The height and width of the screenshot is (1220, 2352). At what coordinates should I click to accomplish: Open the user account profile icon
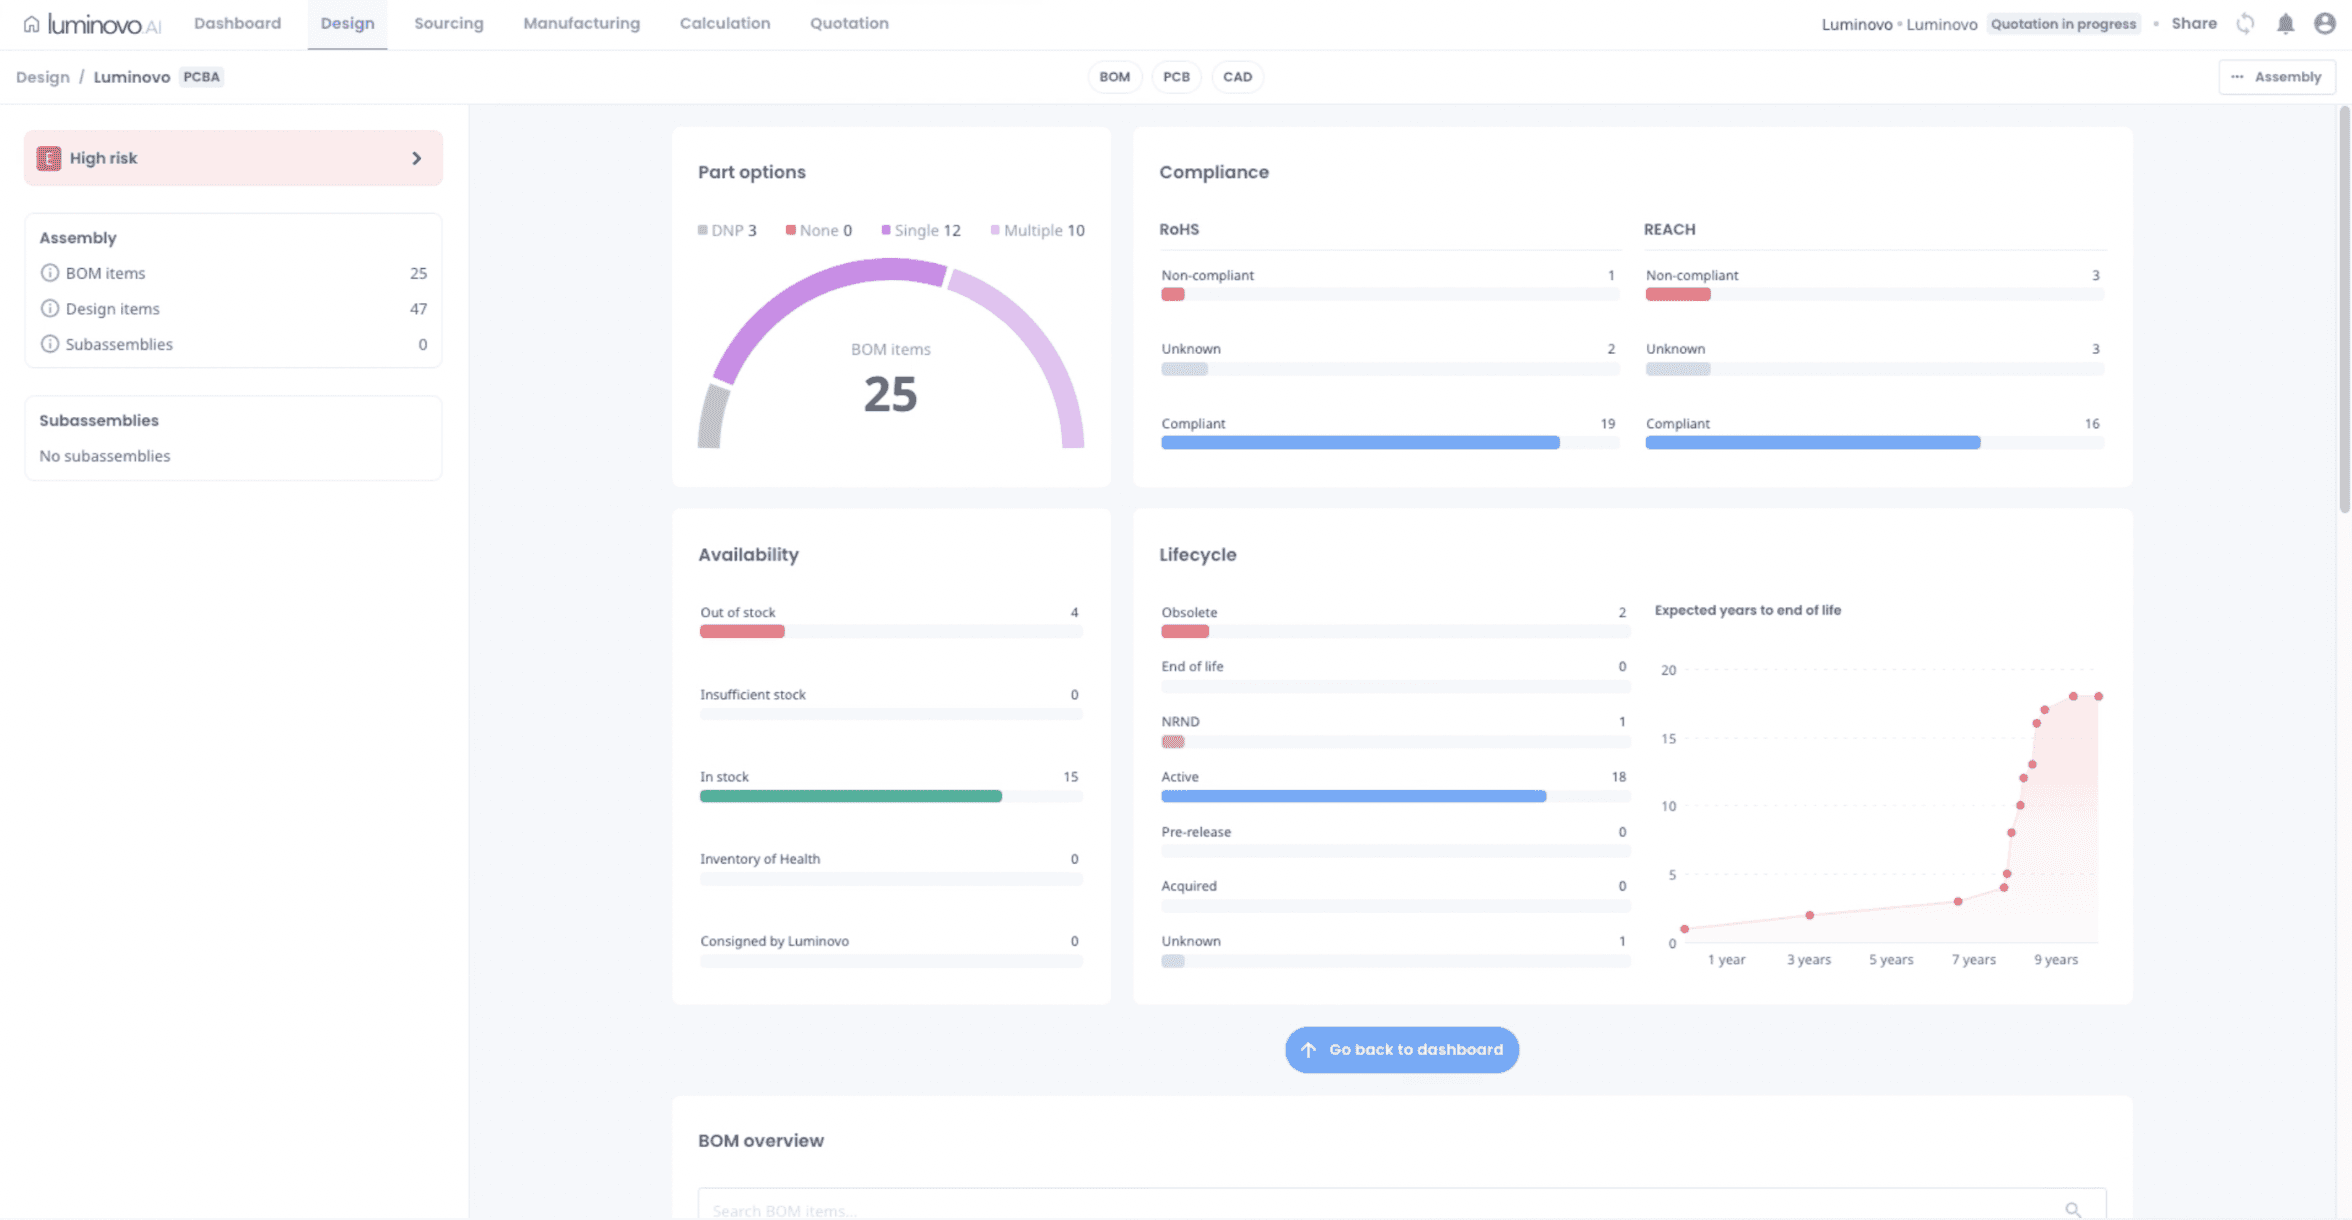pos(2324,23)
